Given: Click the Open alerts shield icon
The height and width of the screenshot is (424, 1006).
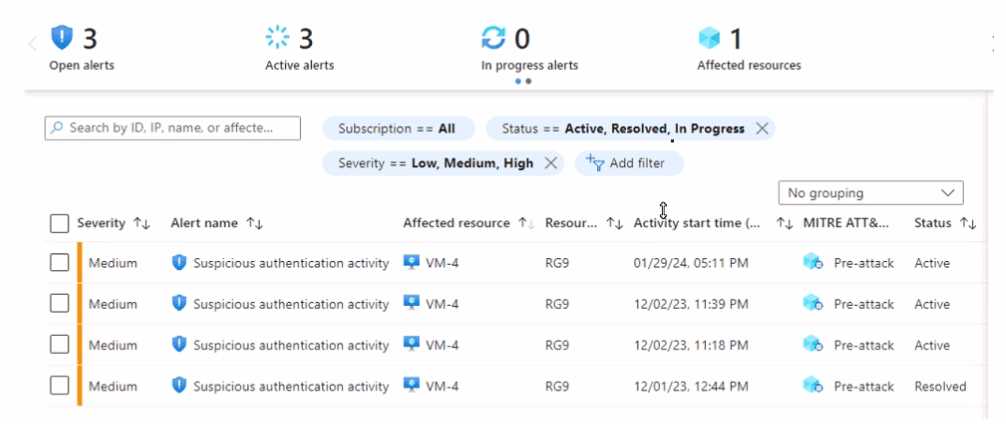Looking at the screenshot, I should (62, 39).
